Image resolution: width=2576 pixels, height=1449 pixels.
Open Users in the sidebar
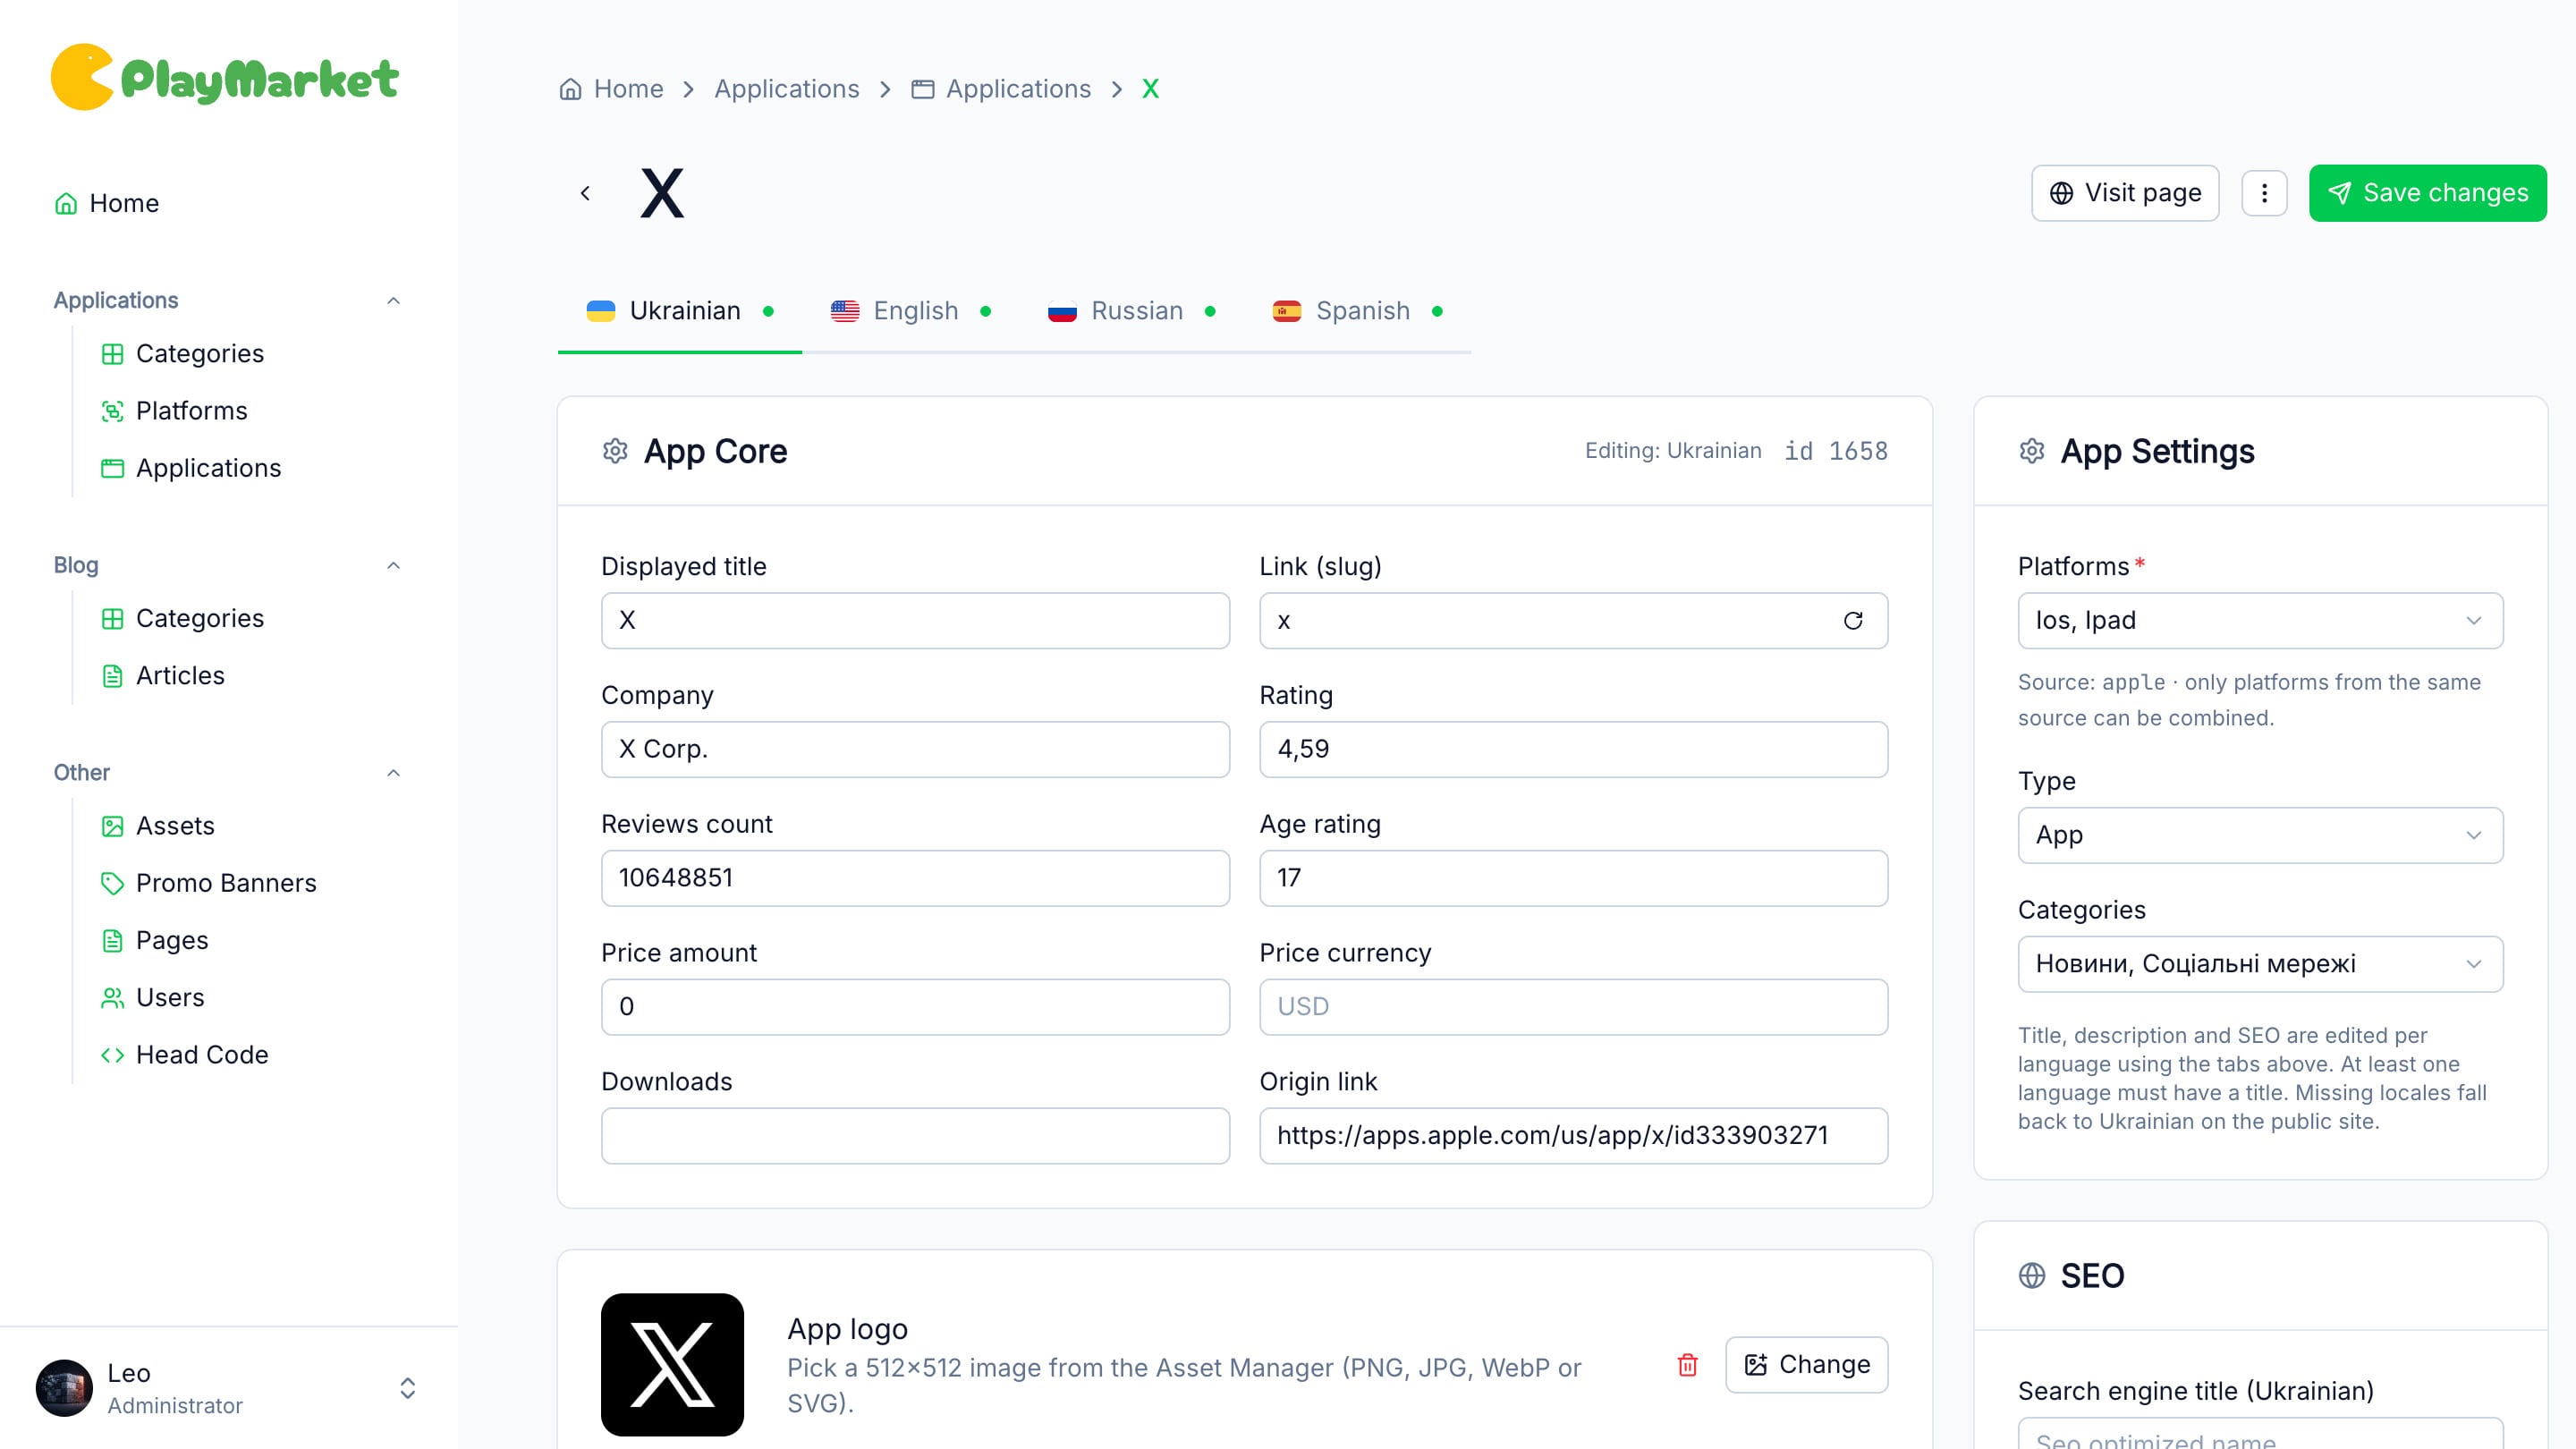[x=152, y=998]
